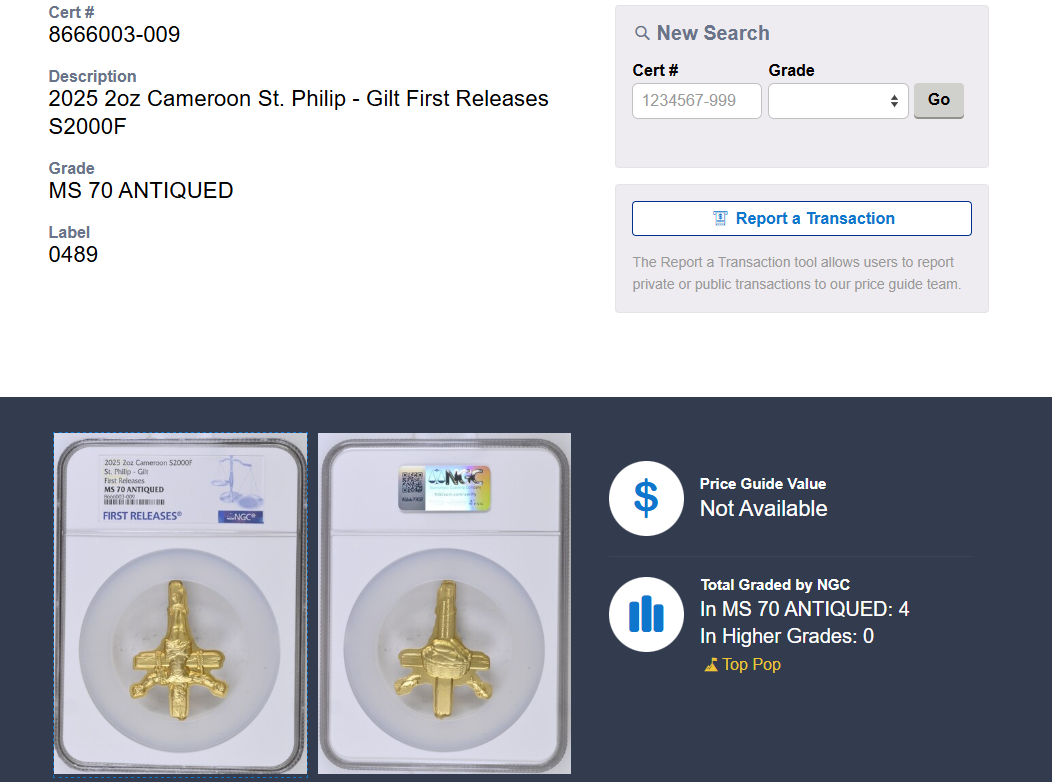Click the Grade dropdown stepper arrows
1052x782 pixels.
[x=894, y=101]
